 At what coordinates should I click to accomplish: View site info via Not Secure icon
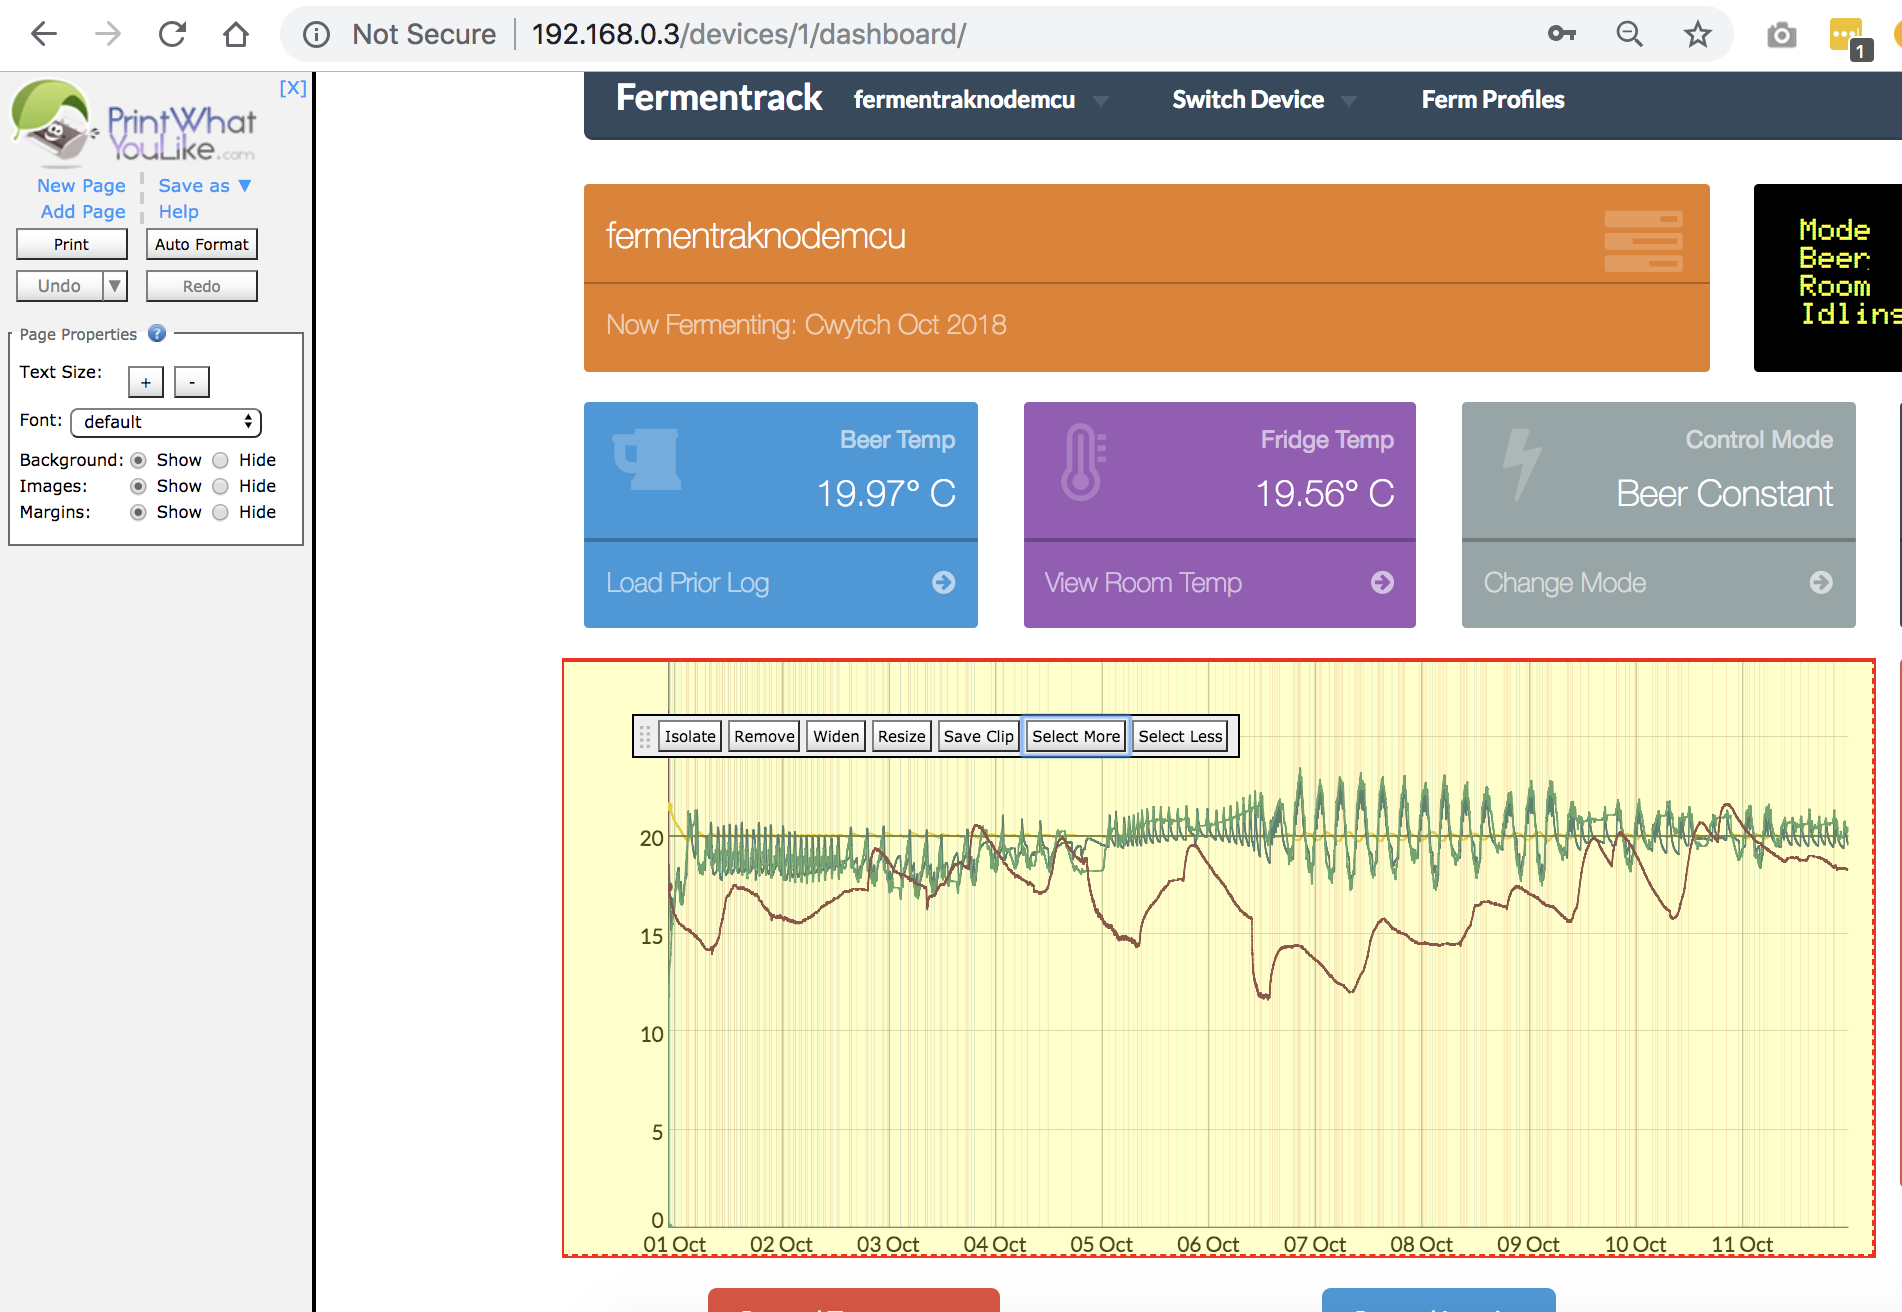(316, 35)
